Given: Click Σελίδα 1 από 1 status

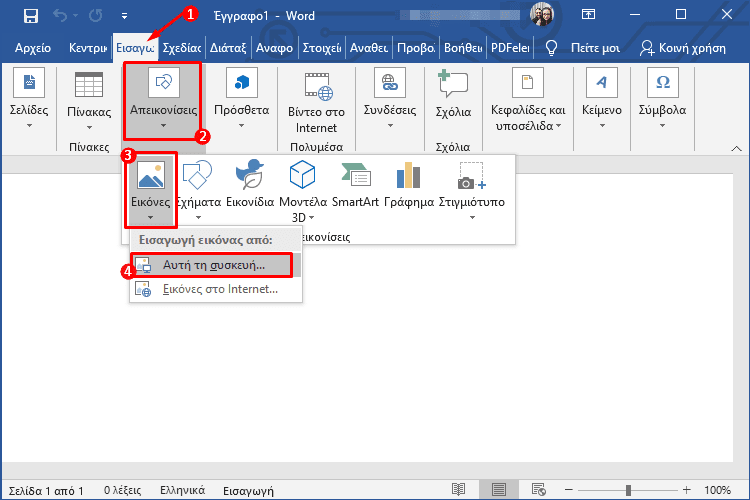Looking at the screenshot, I should click(x=46, y=490).
